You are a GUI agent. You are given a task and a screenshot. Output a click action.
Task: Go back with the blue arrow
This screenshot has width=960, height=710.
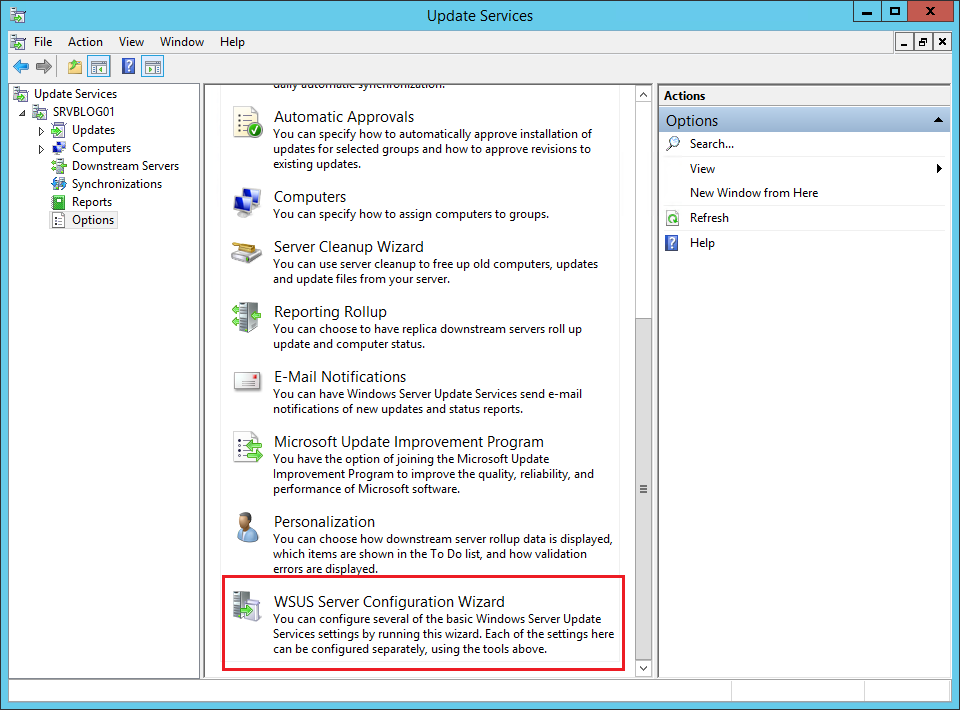(21, 66)
